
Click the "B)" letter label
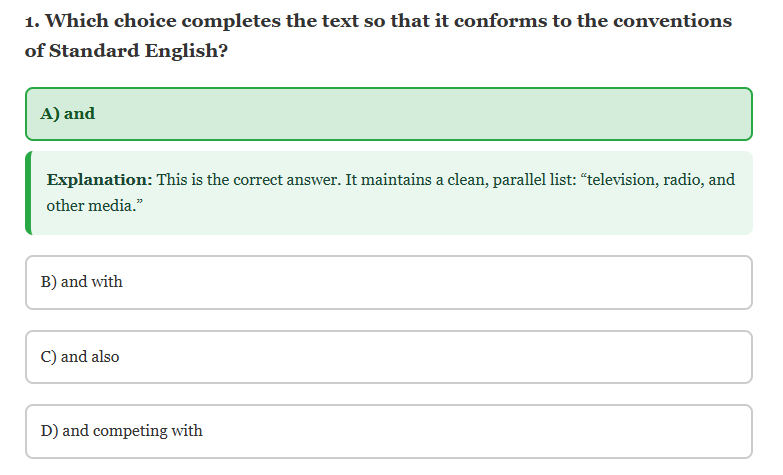(49, 282)
